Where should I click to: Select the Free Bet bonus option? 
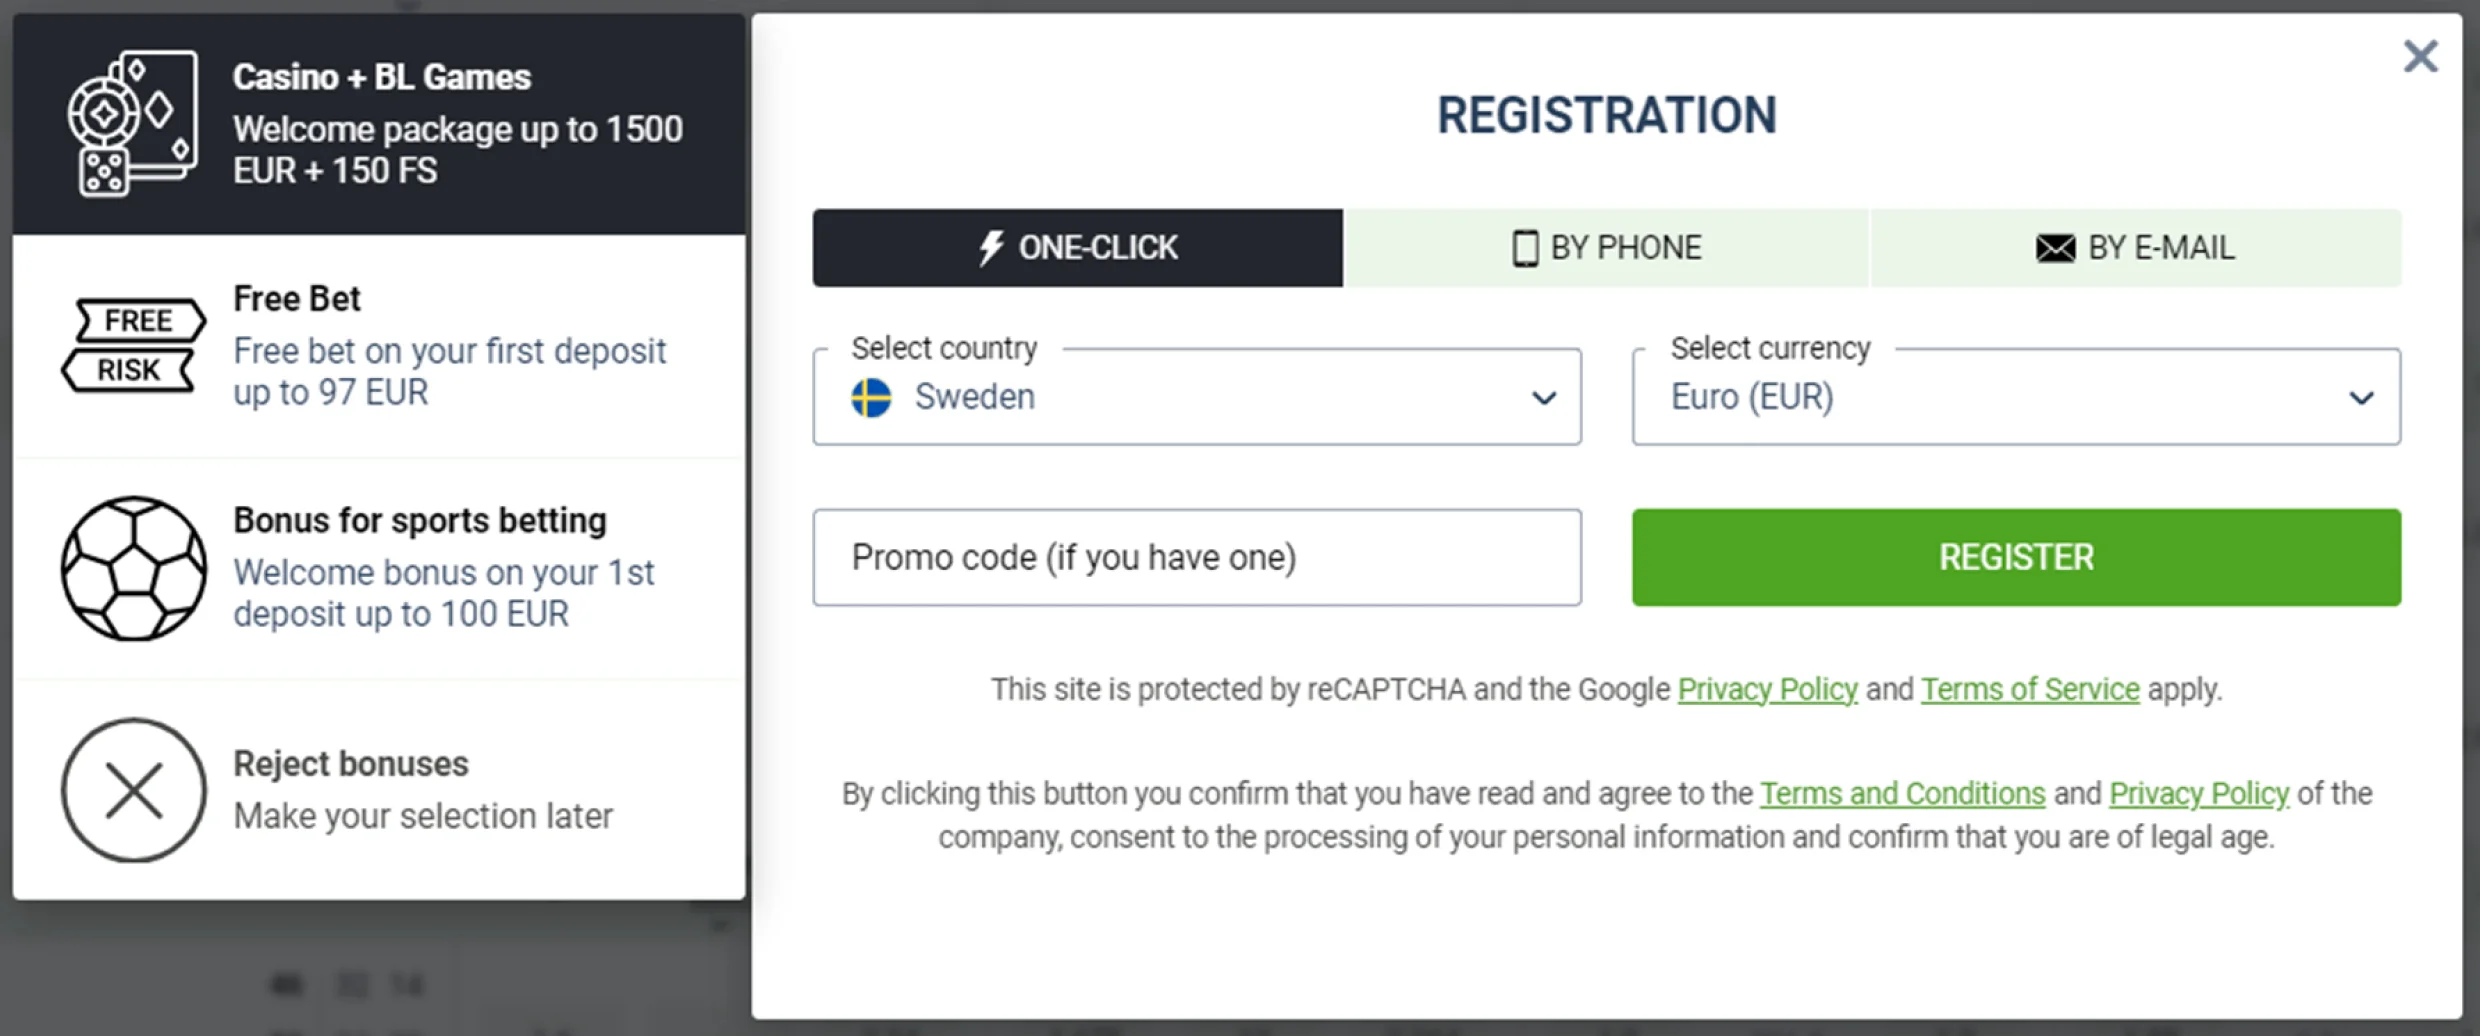[x=378, y=345]
